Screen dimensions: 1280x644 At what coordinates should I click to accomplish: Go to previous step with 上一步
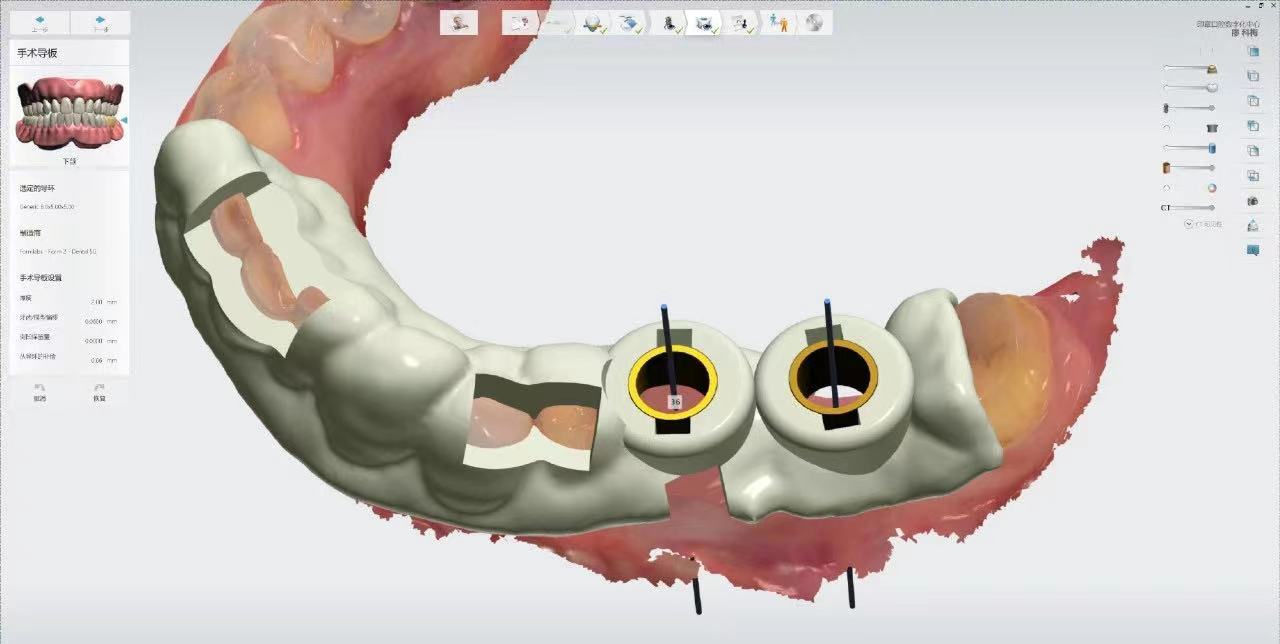pyautogui.click(x=39, y=22)
